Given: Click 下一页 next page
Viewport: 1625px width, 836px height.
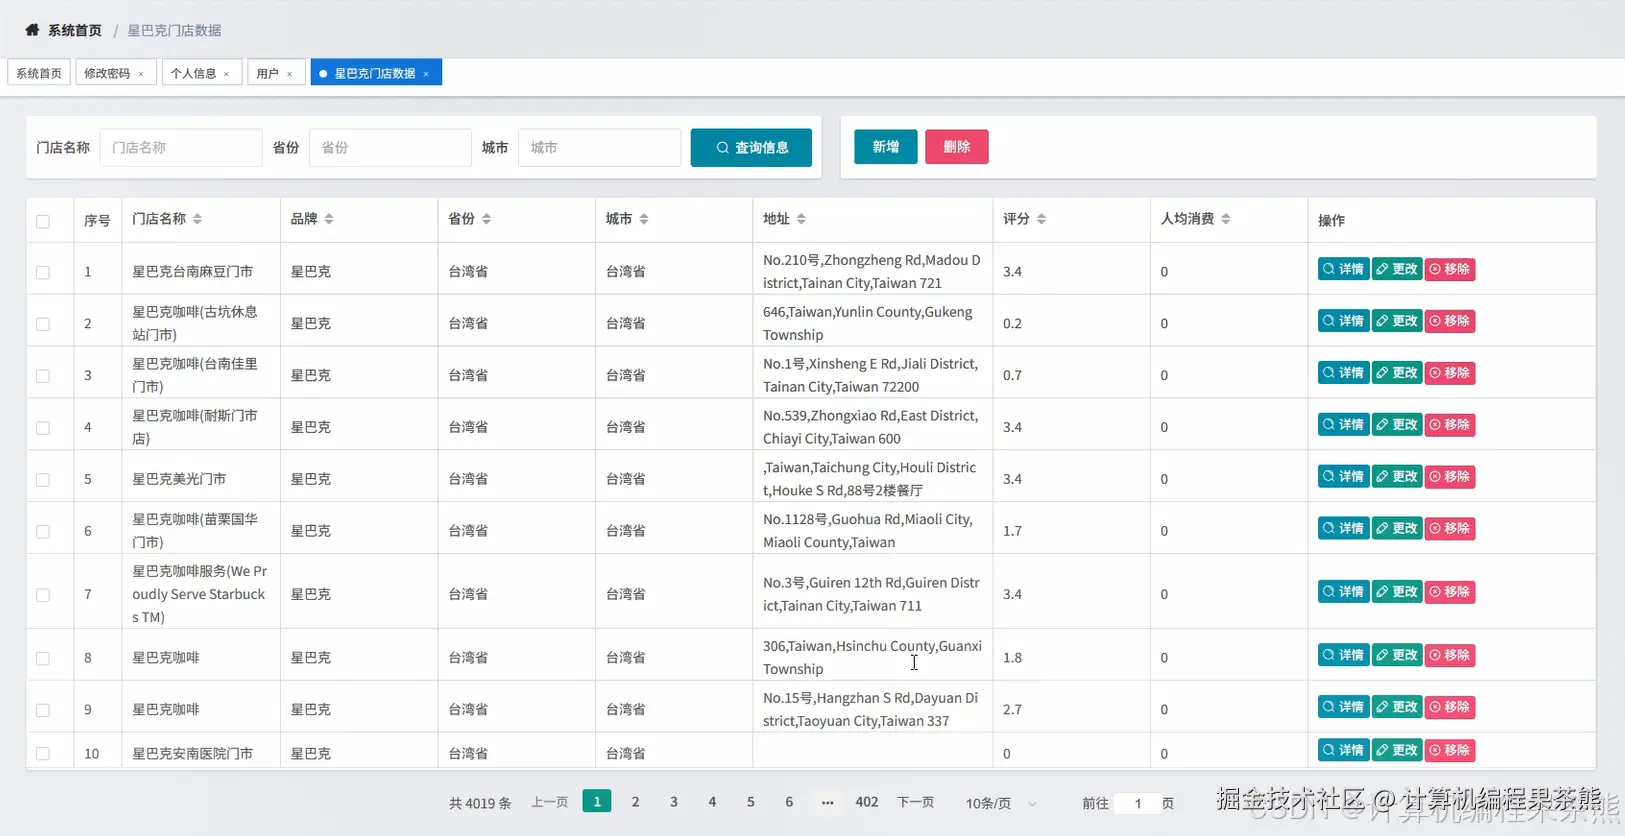Looking at the screenshot, I should pos(915,803).
